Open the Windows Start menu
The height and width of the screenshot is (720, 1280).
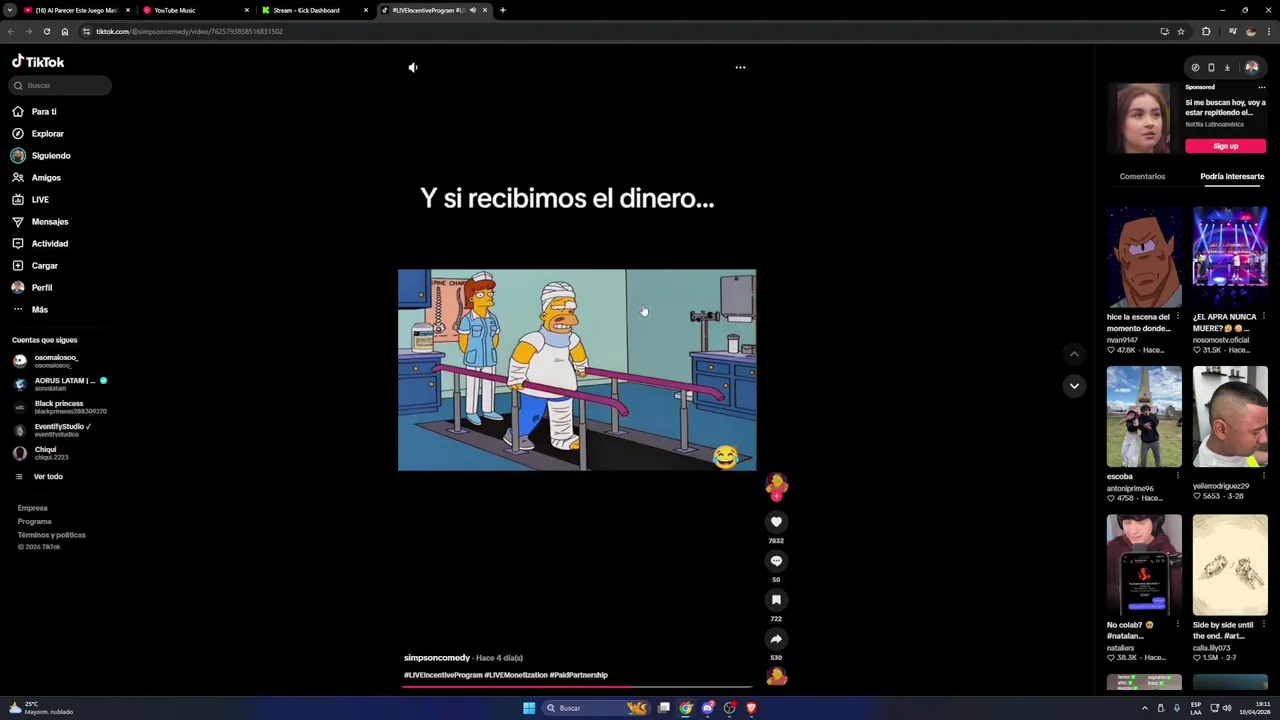click(x=529, y=708)
